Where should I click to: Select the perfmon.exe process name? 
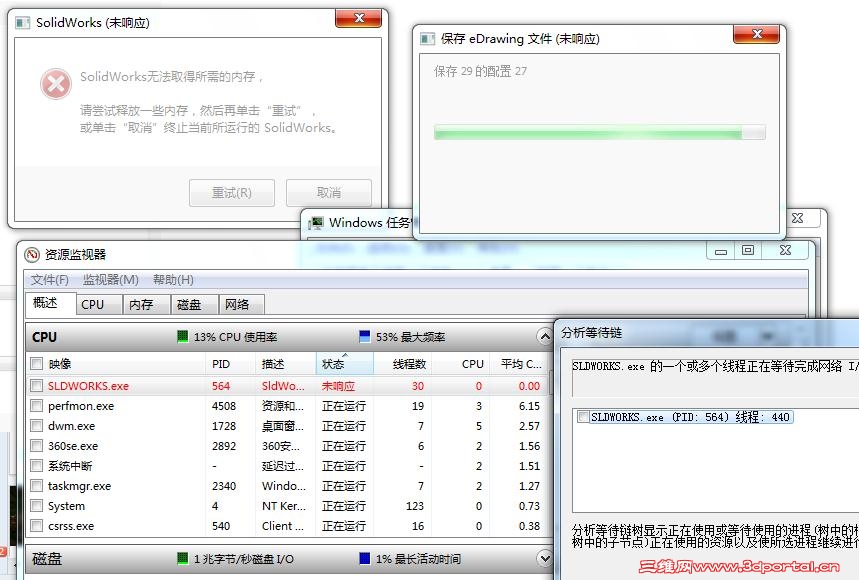(81, 406)
